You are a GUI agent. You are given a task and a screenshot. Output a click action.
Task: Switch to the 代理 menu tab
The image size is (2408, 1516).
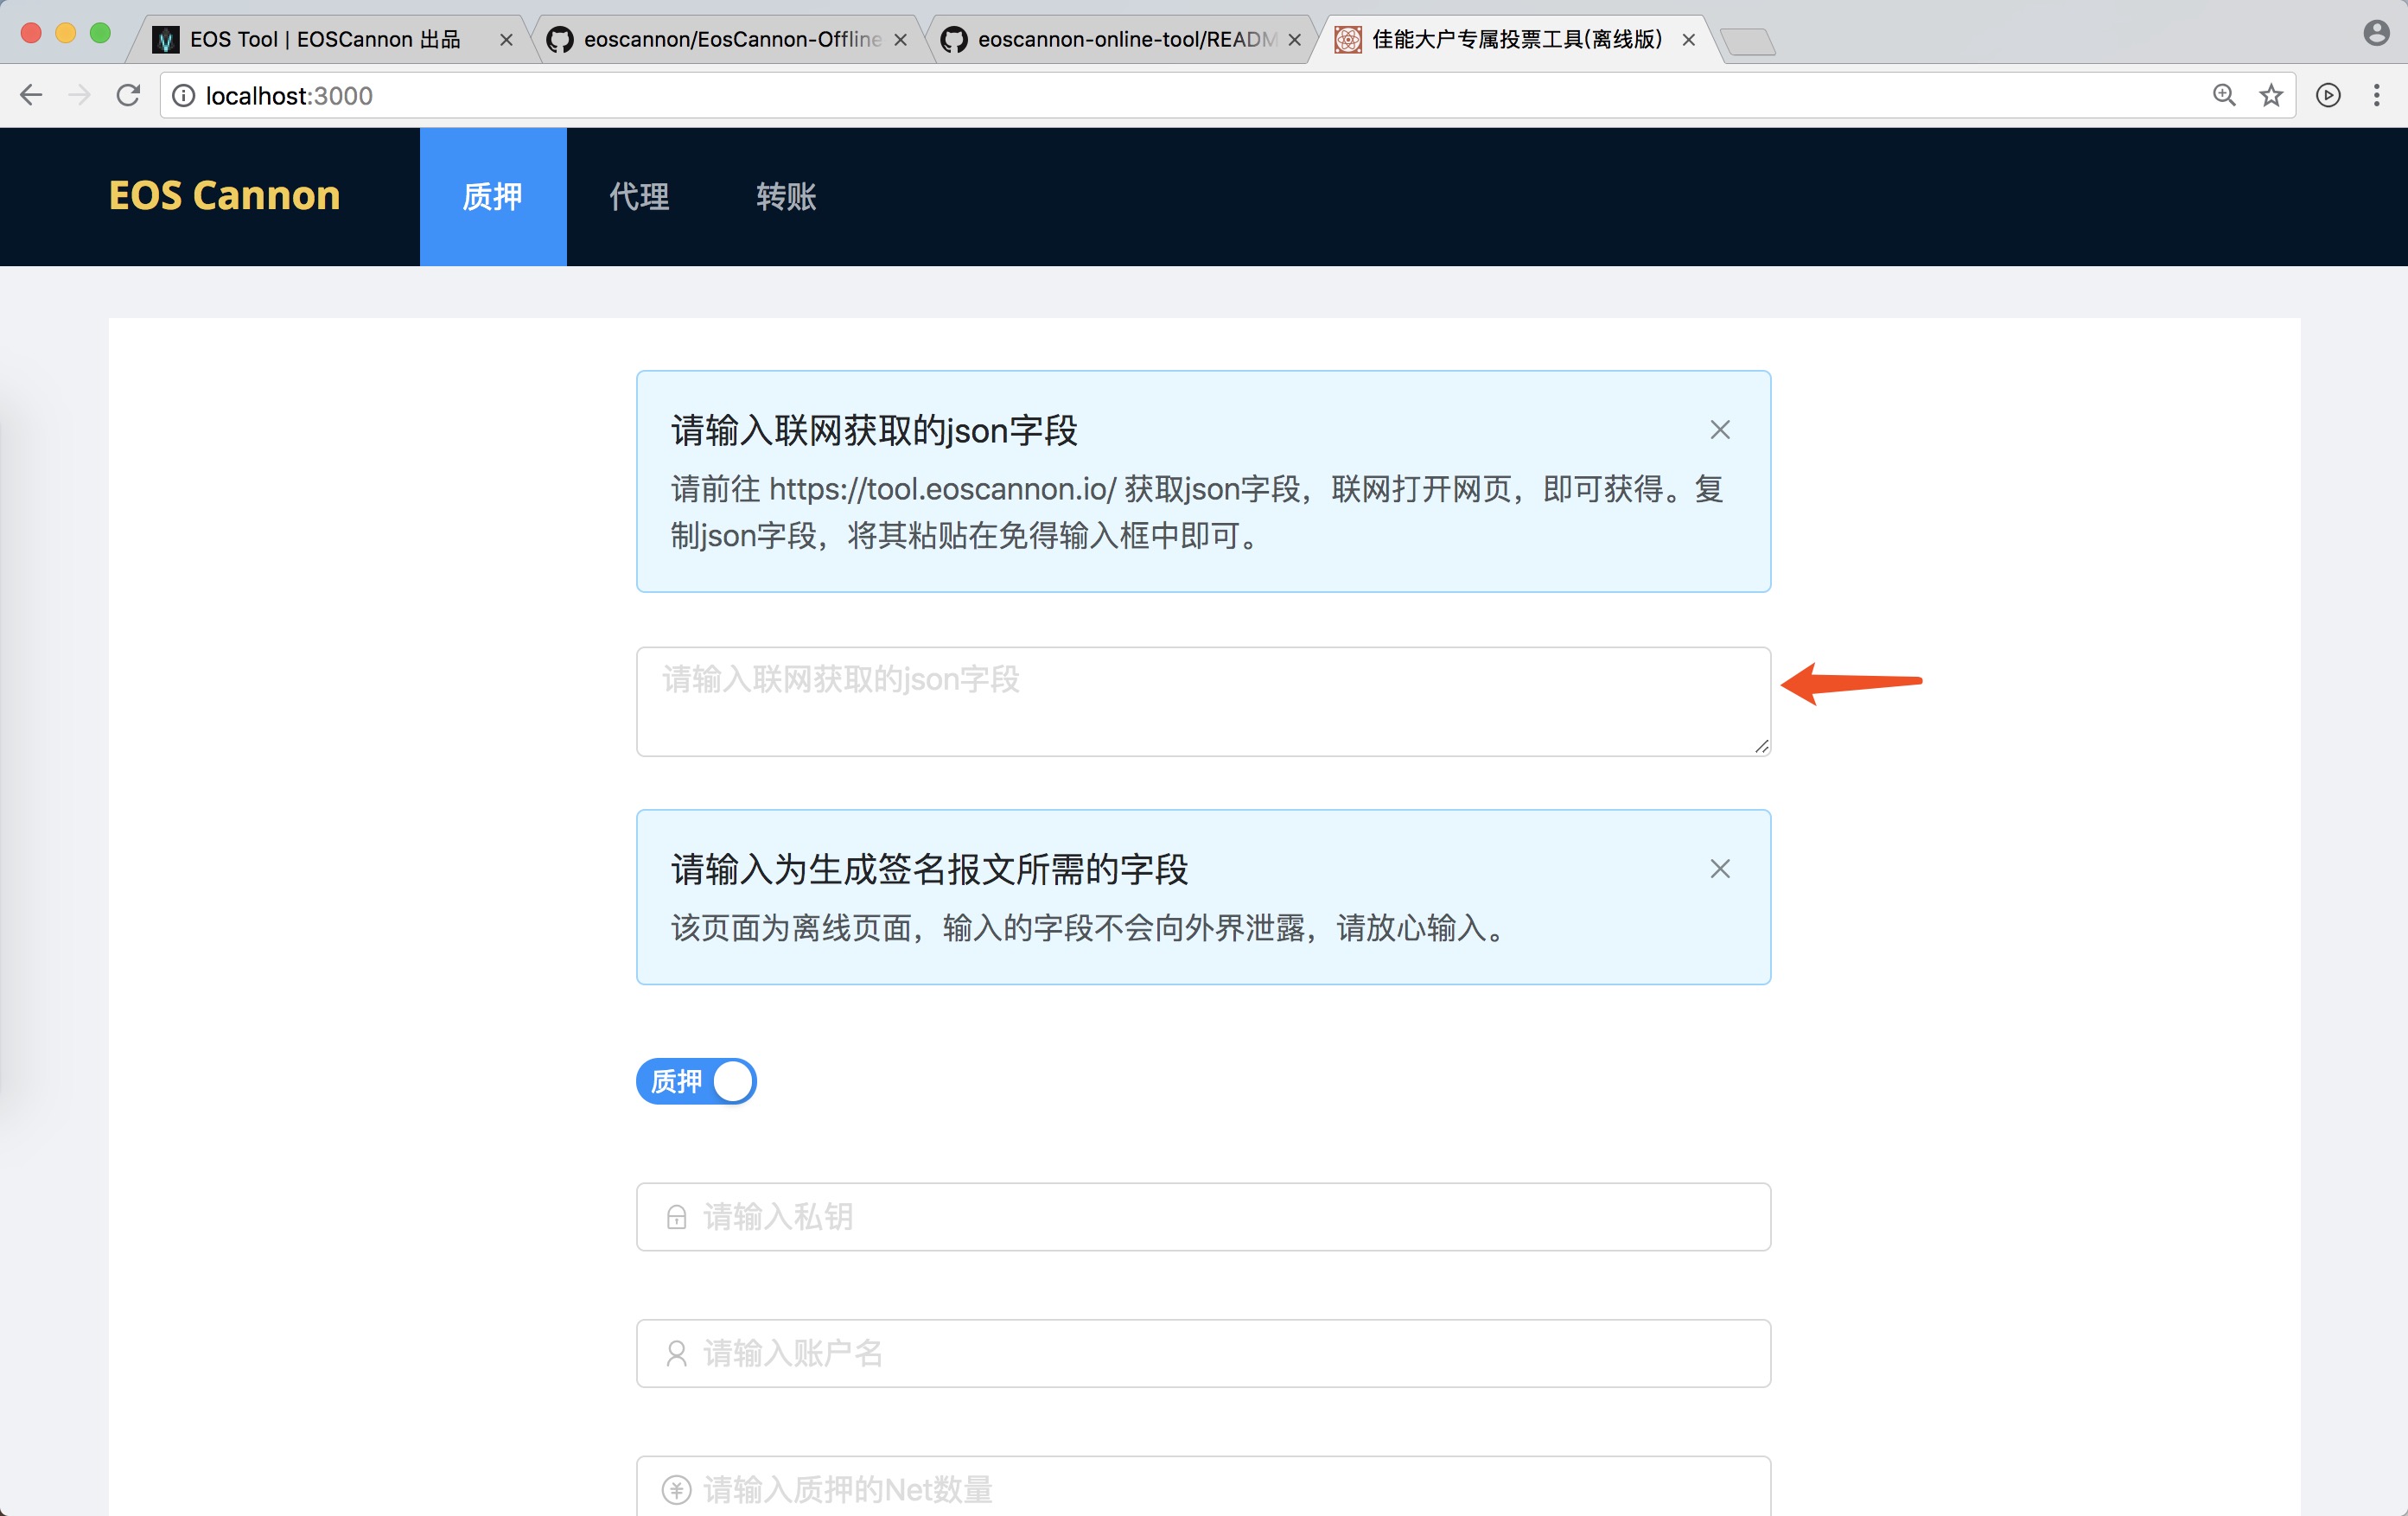[x=639, y=197]
